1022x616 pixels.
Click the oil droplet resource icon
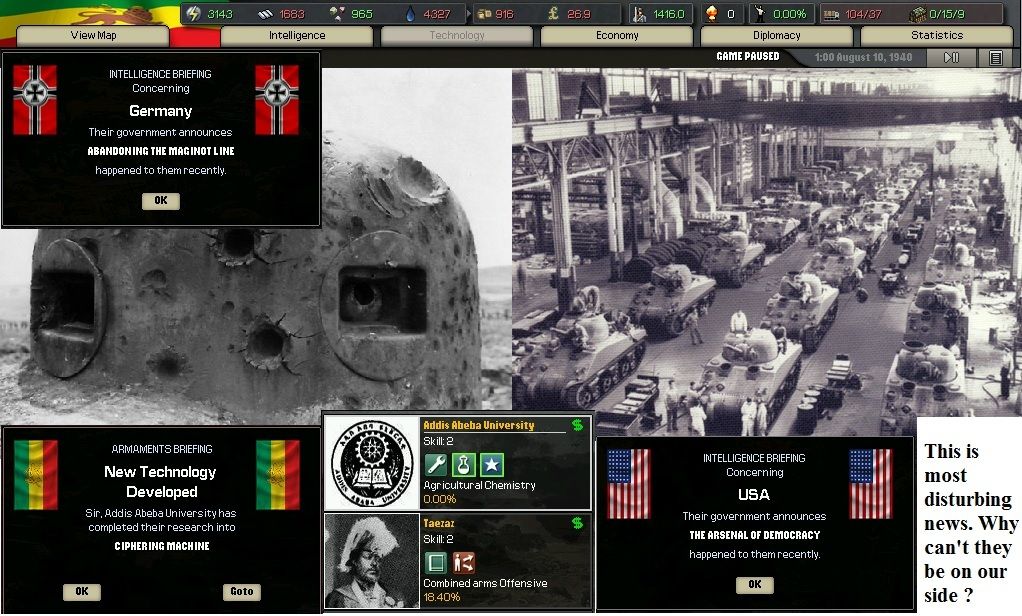pyautogui.click(x=411, y=14)
